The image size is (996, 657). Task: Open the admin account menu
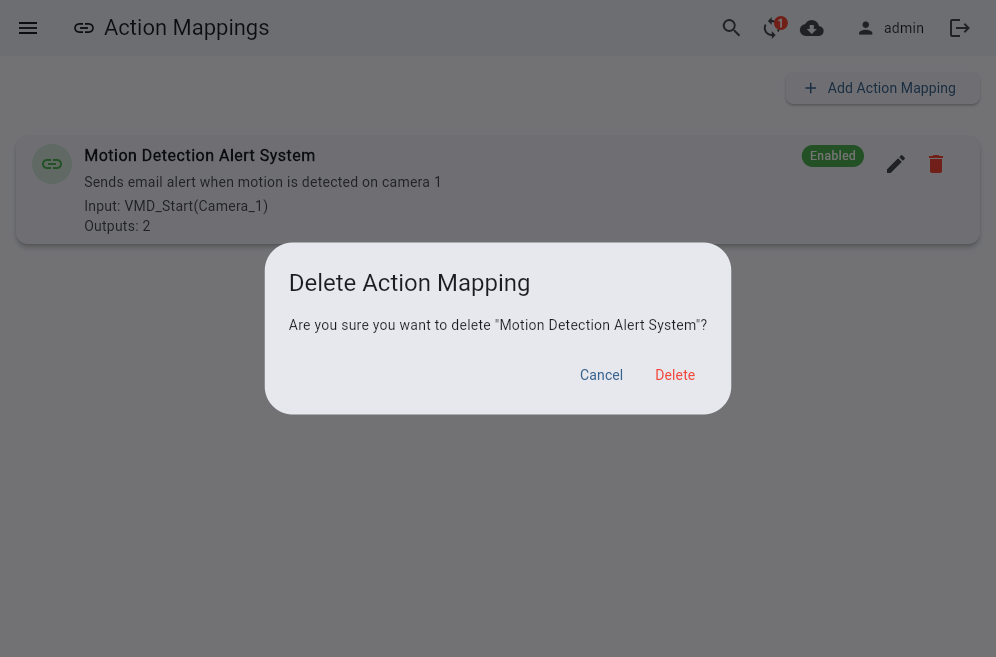click(903, 28)
